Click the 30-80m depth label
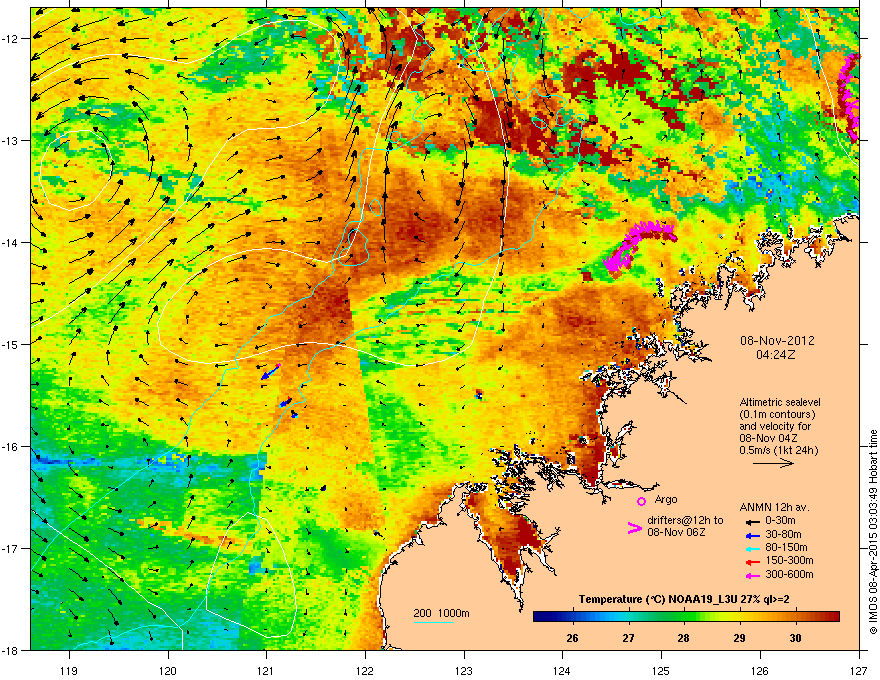Image resolution: width=880 pixels, height=680 pixels. pyautogui.click(x=783, y=535)
